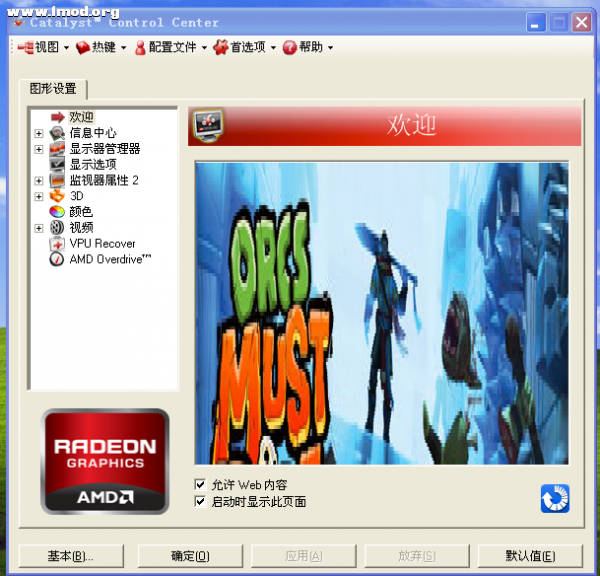Select 视频 text in tree
The image size is (600, 576).
coord(81,227)
